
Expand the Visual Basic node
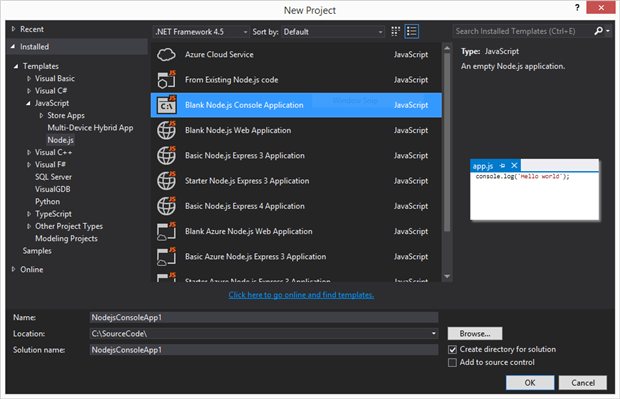point(29,79)
